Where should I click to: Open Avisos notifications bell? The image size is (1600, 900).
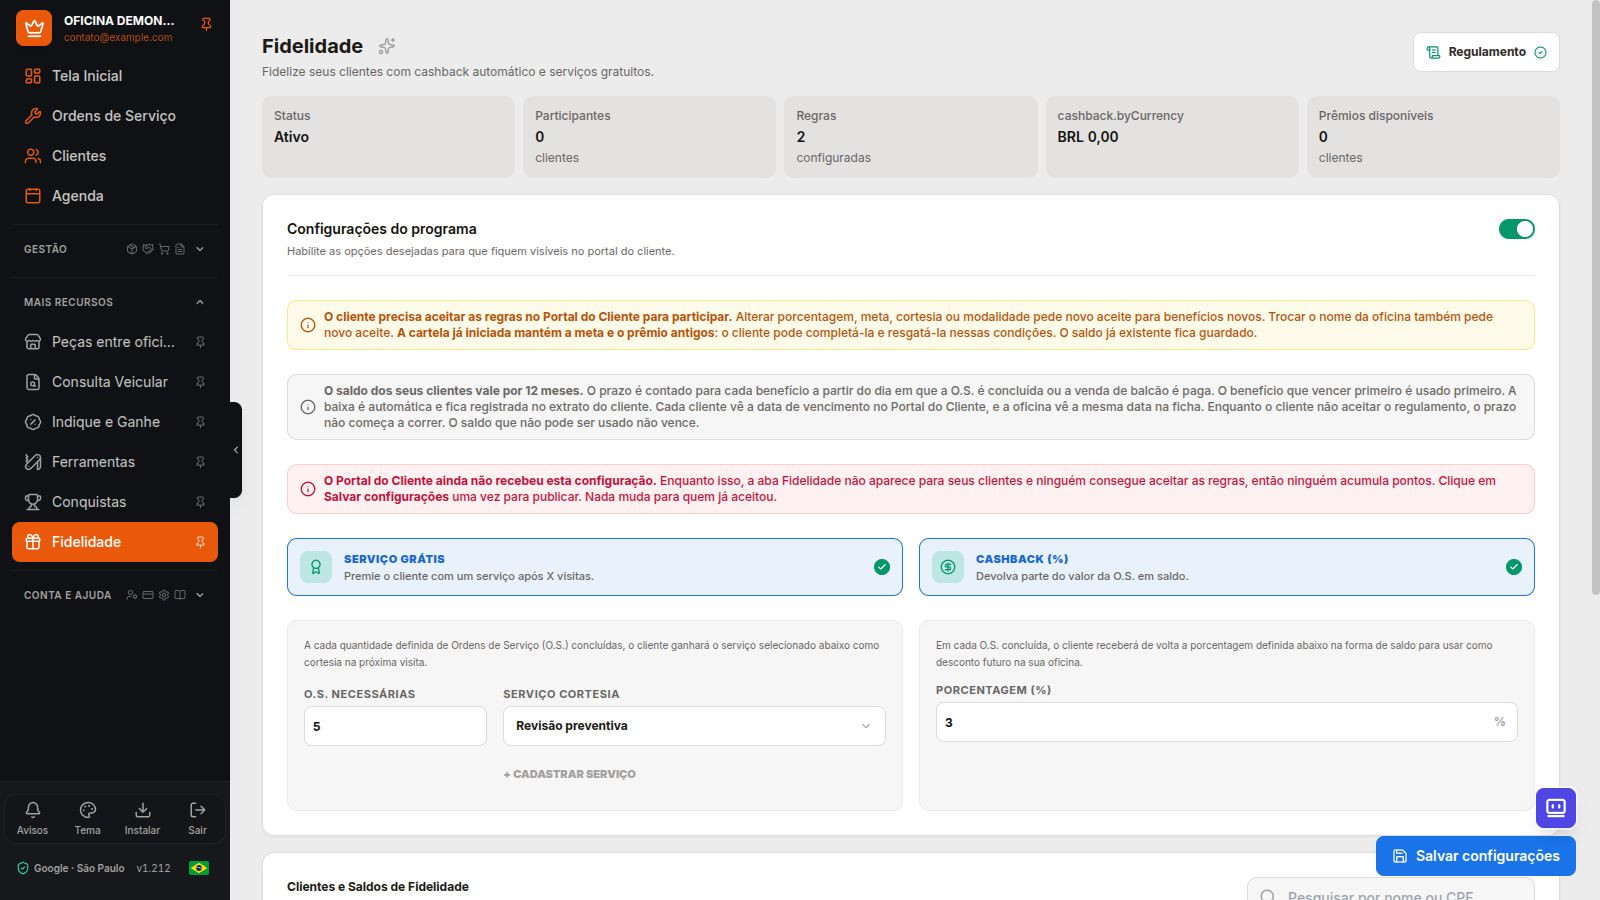click(x=32, y=817)
